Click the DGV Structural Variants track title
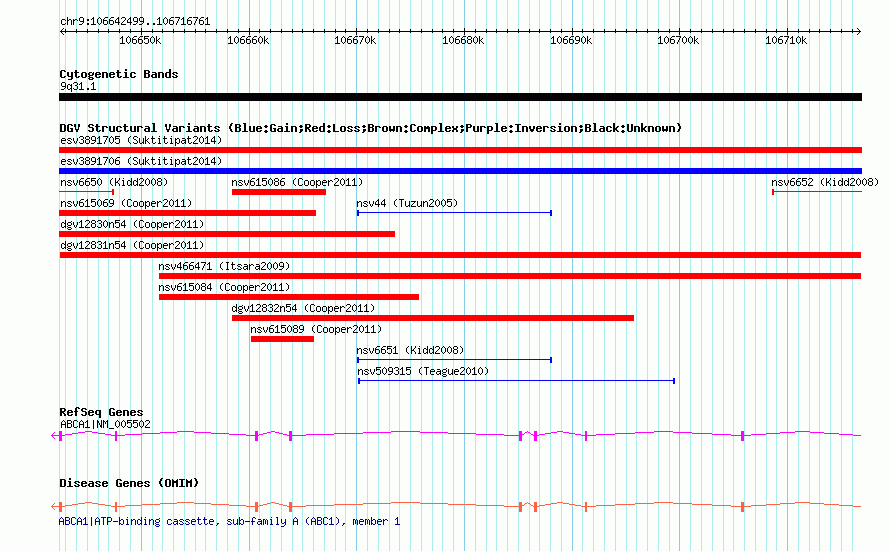This screenshot has width=890, height=551. [371, 128]
